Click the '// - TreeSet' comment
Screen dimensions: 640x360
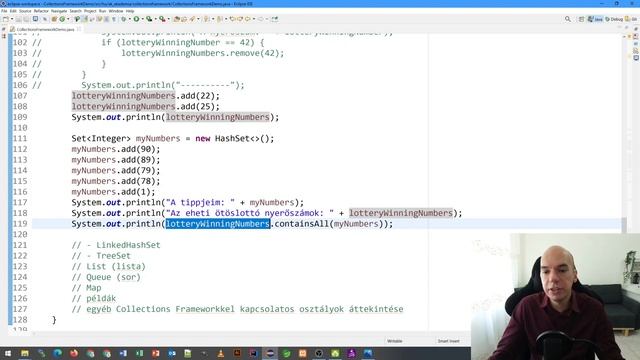(x=101, y=256)
